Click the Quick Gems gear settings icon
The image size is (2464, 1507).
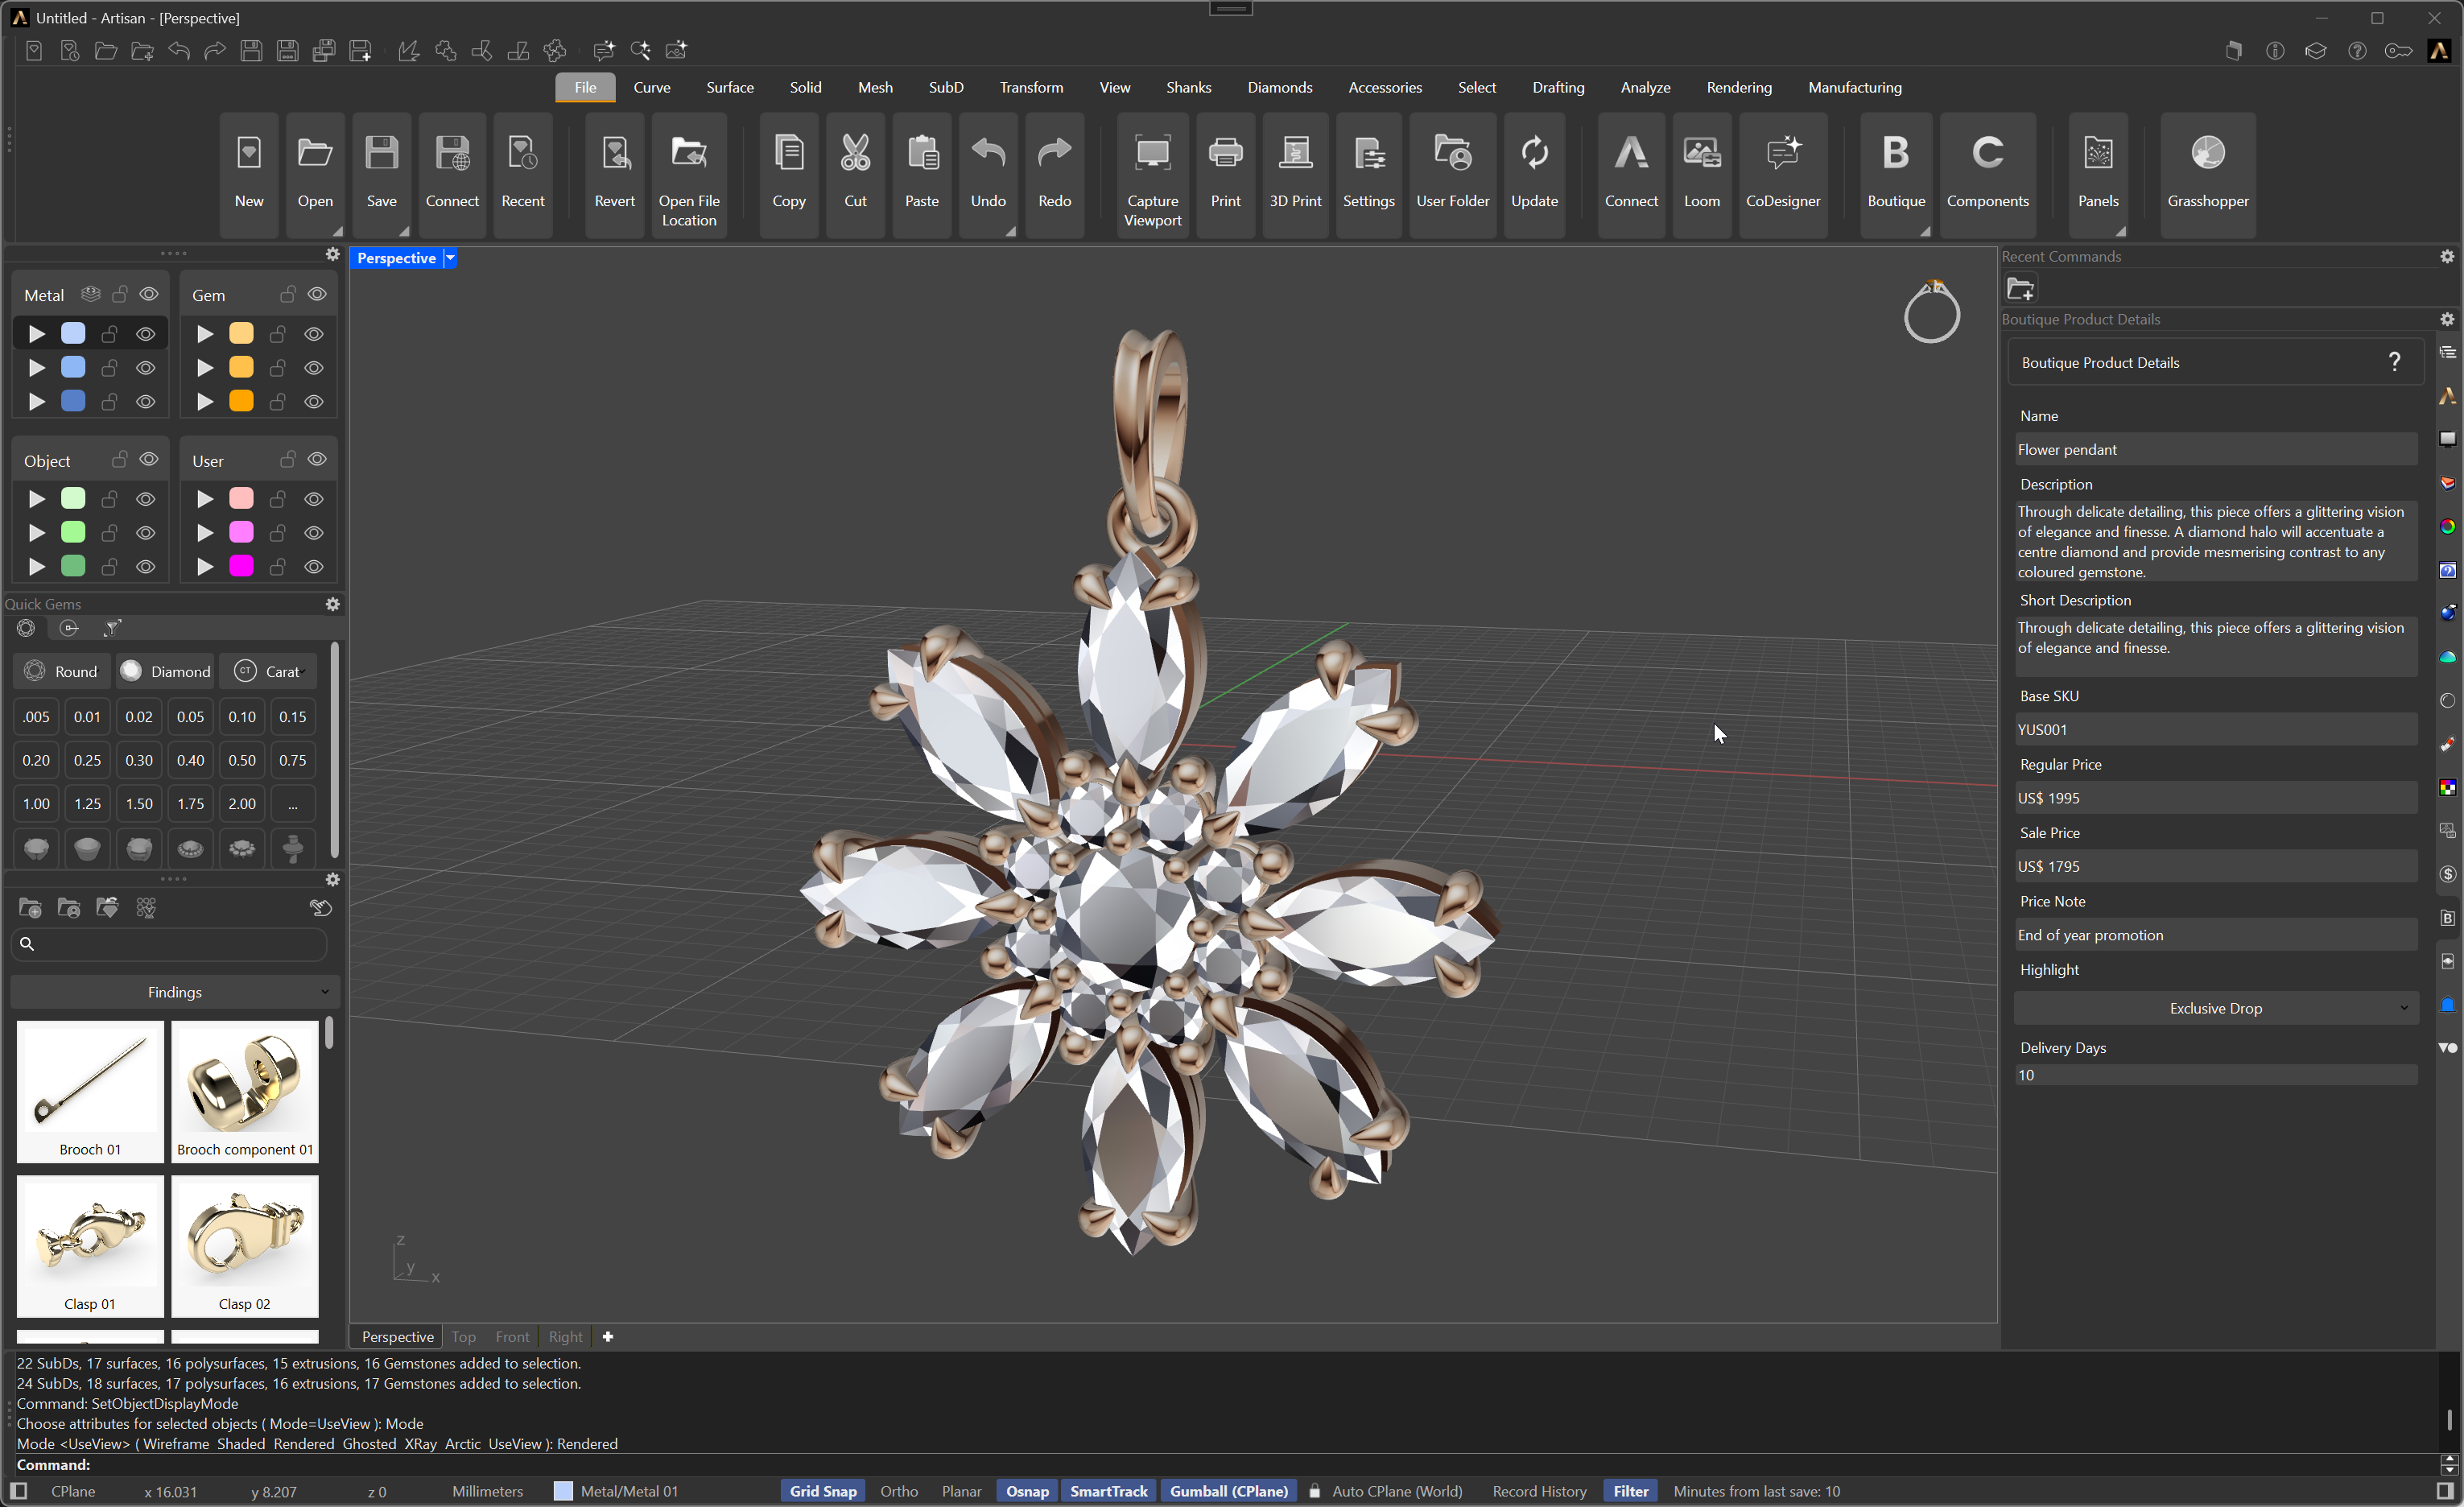point(333,604)
